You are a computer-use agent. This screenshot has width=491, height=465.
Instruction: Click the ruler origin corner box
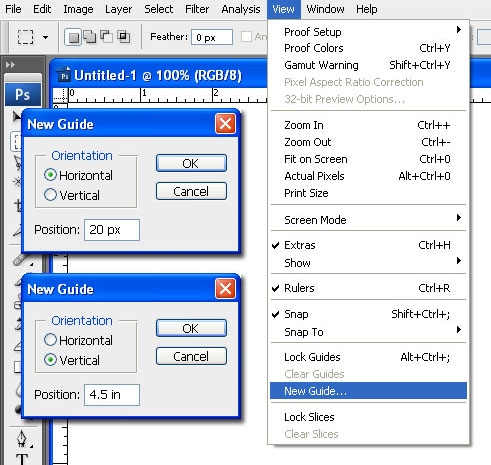[x=60, y=96]
